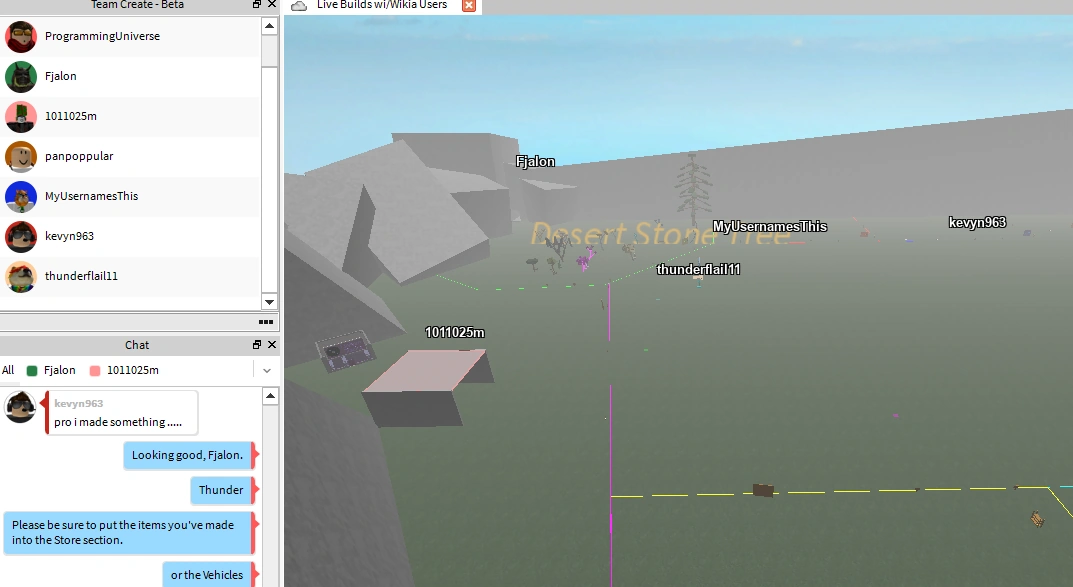Click the cloud icon on the place tab
This screenshot has width=1073, height=587.
point(299,6)
